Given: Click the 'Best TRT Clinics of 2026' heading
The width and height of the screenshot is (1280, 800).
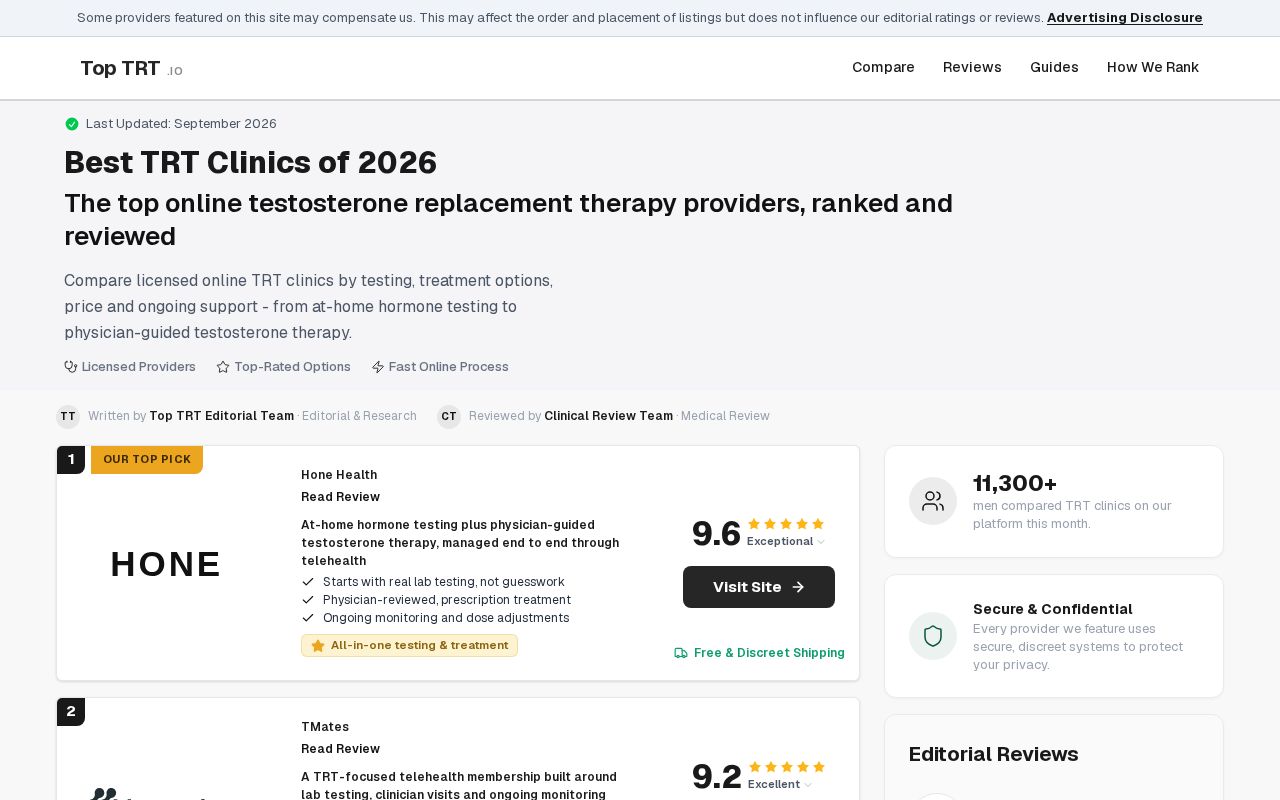Looking at the screenshot, I should (251, 163).
